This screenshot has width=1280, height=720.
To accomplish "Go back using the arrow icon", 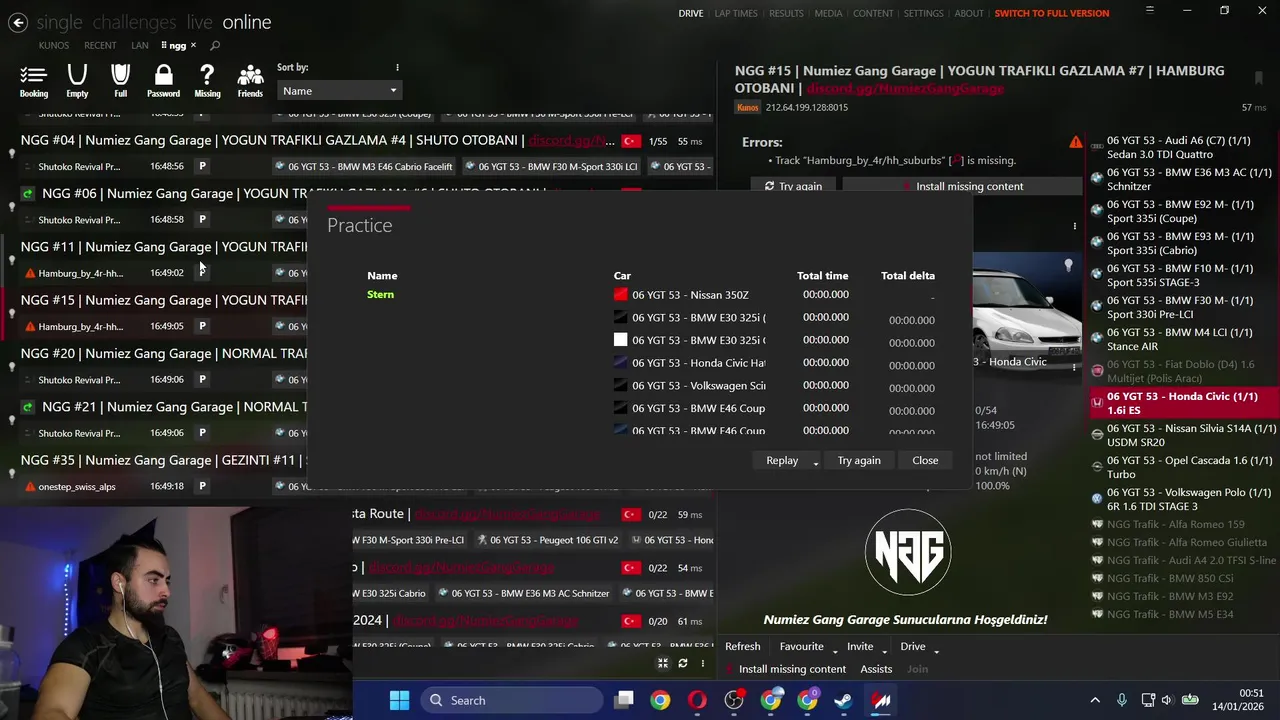I will [18, 22].
